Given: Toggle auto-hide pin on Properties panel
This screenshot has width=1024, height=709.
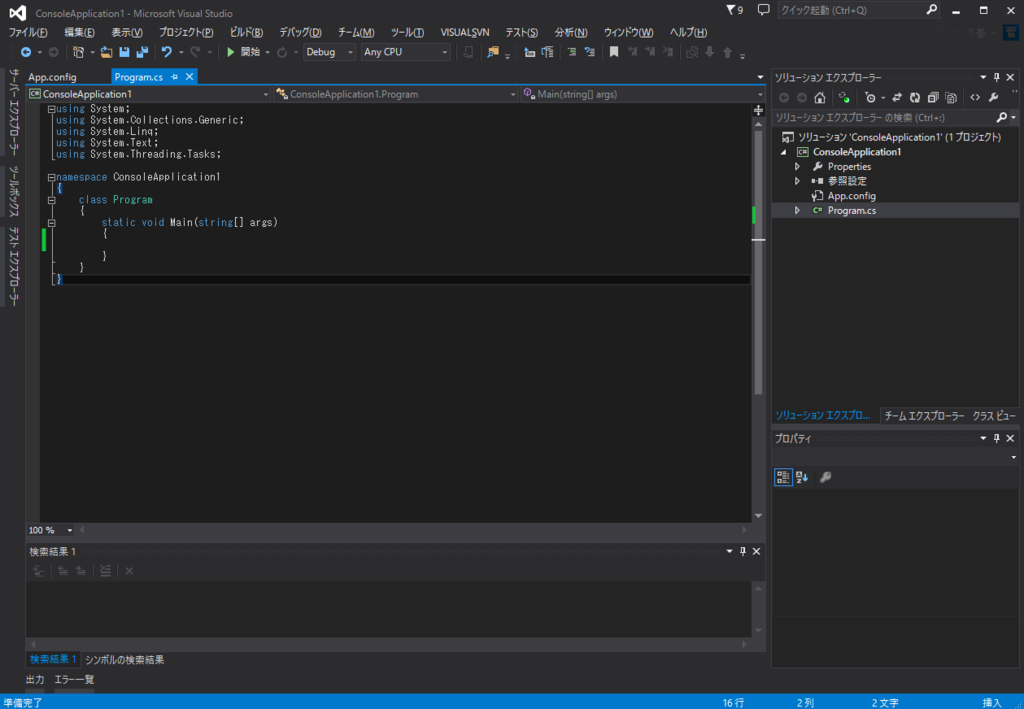Looking at the screenshot, I should [997, 438].
